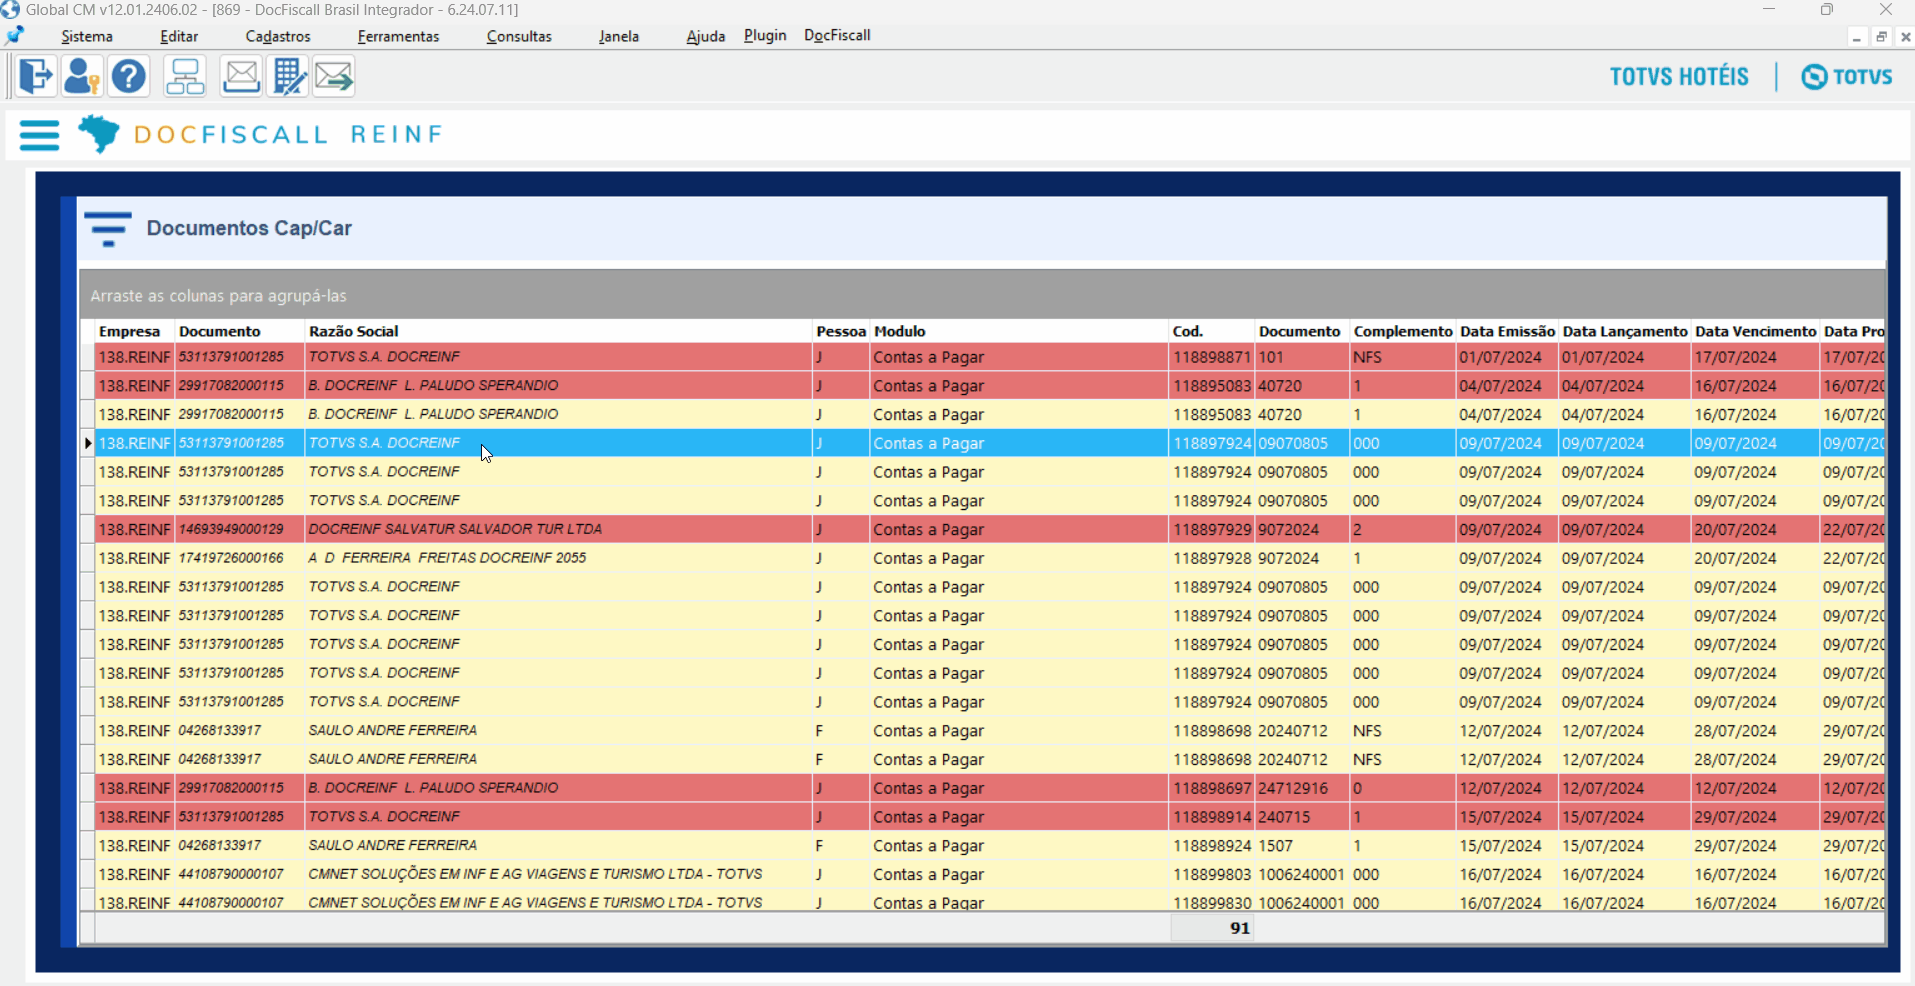Click the code 118899803 cell
Screen dimensions: 1915x986
point(1212,875)
